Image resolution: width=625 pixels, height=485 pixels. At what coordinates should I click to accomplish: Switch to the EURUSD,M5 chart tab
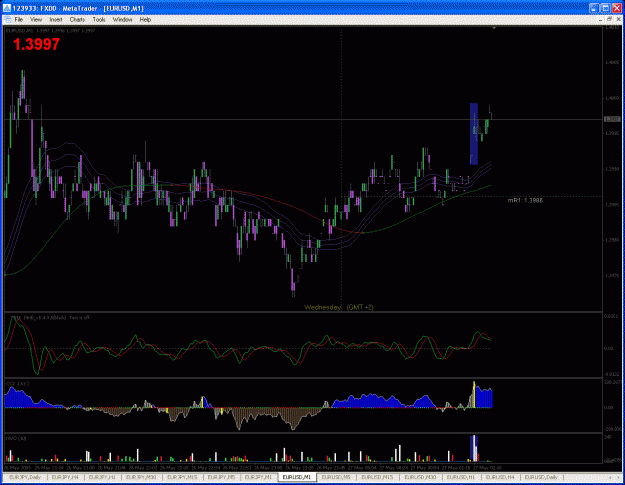336,477
